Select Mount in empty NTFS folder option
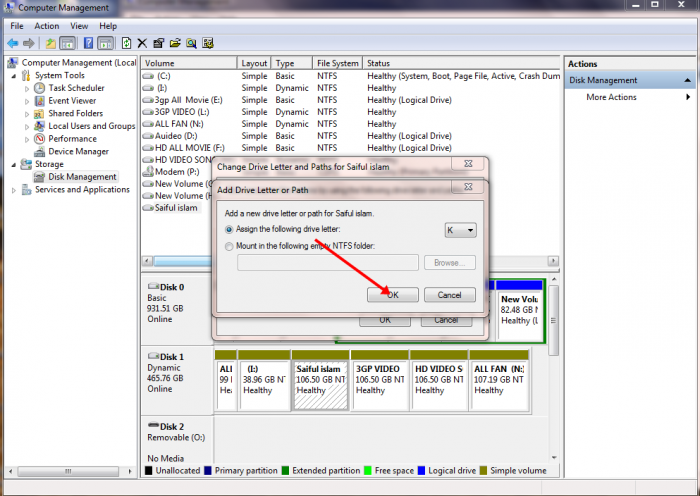This screenshot has height=496, width=700. (x=229, y=246)
